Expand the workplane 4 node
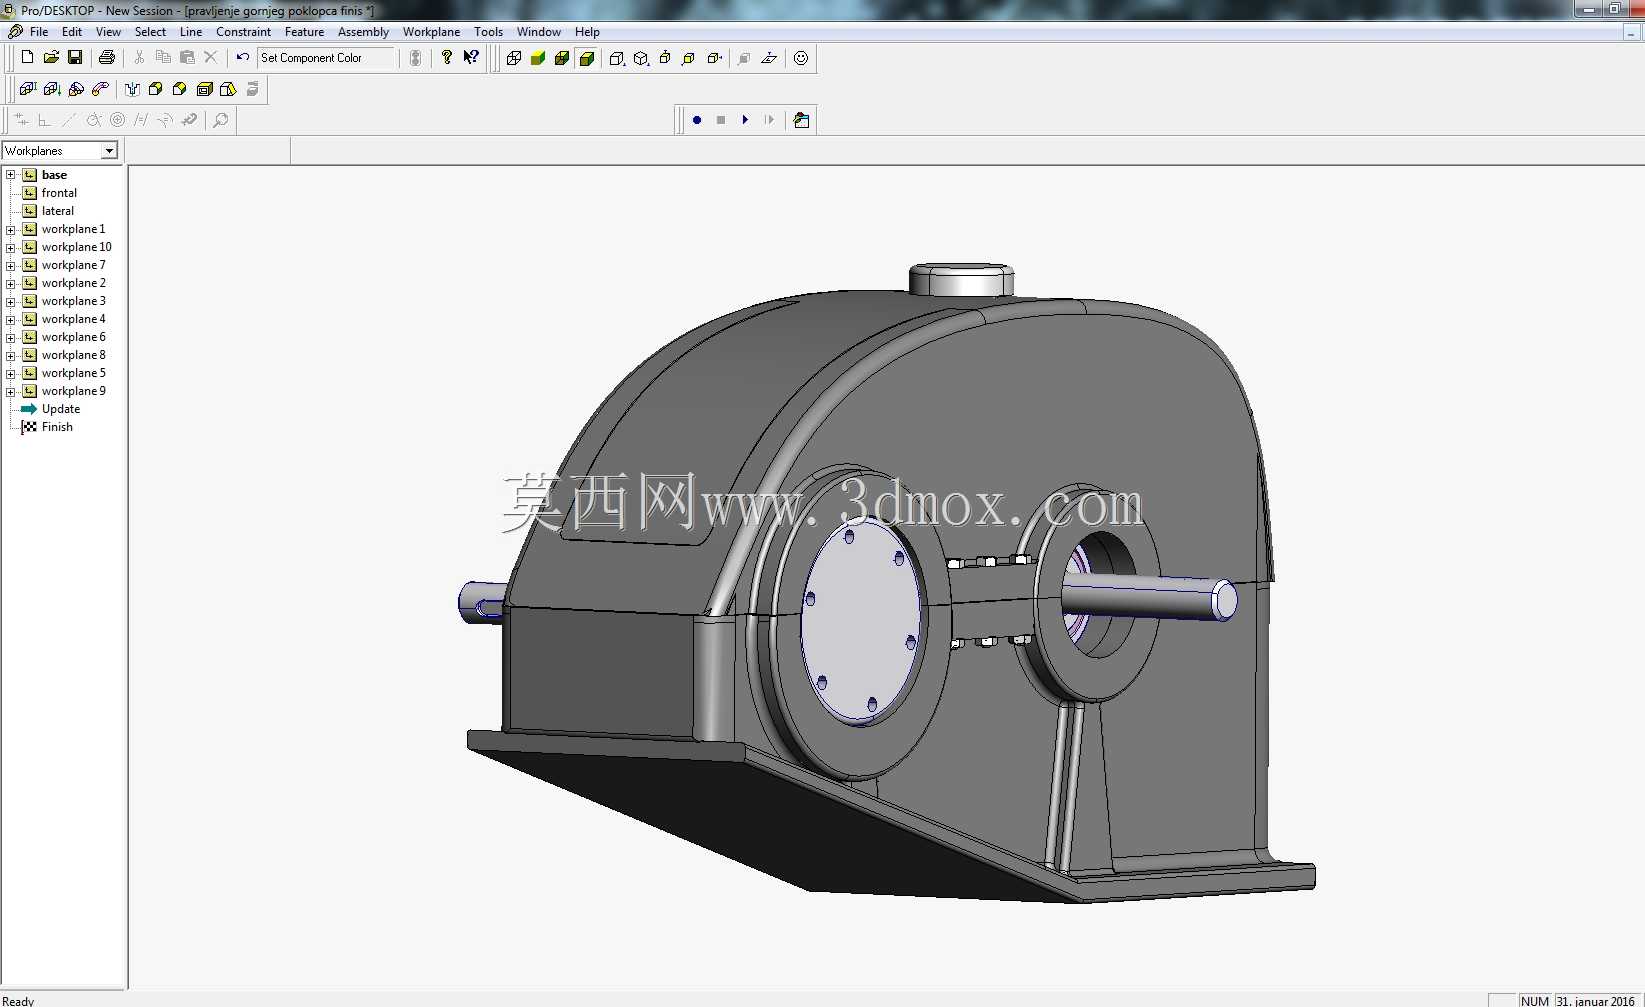 (x=11, y=319)
